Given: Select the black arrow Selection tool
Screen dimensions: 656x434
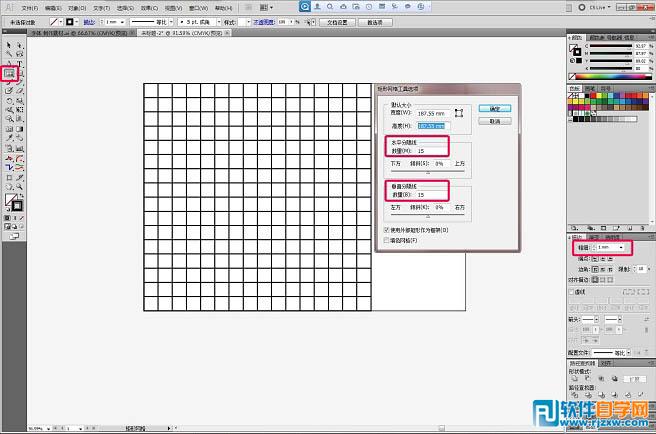Looking at the screenshot, I should point(9,45).
